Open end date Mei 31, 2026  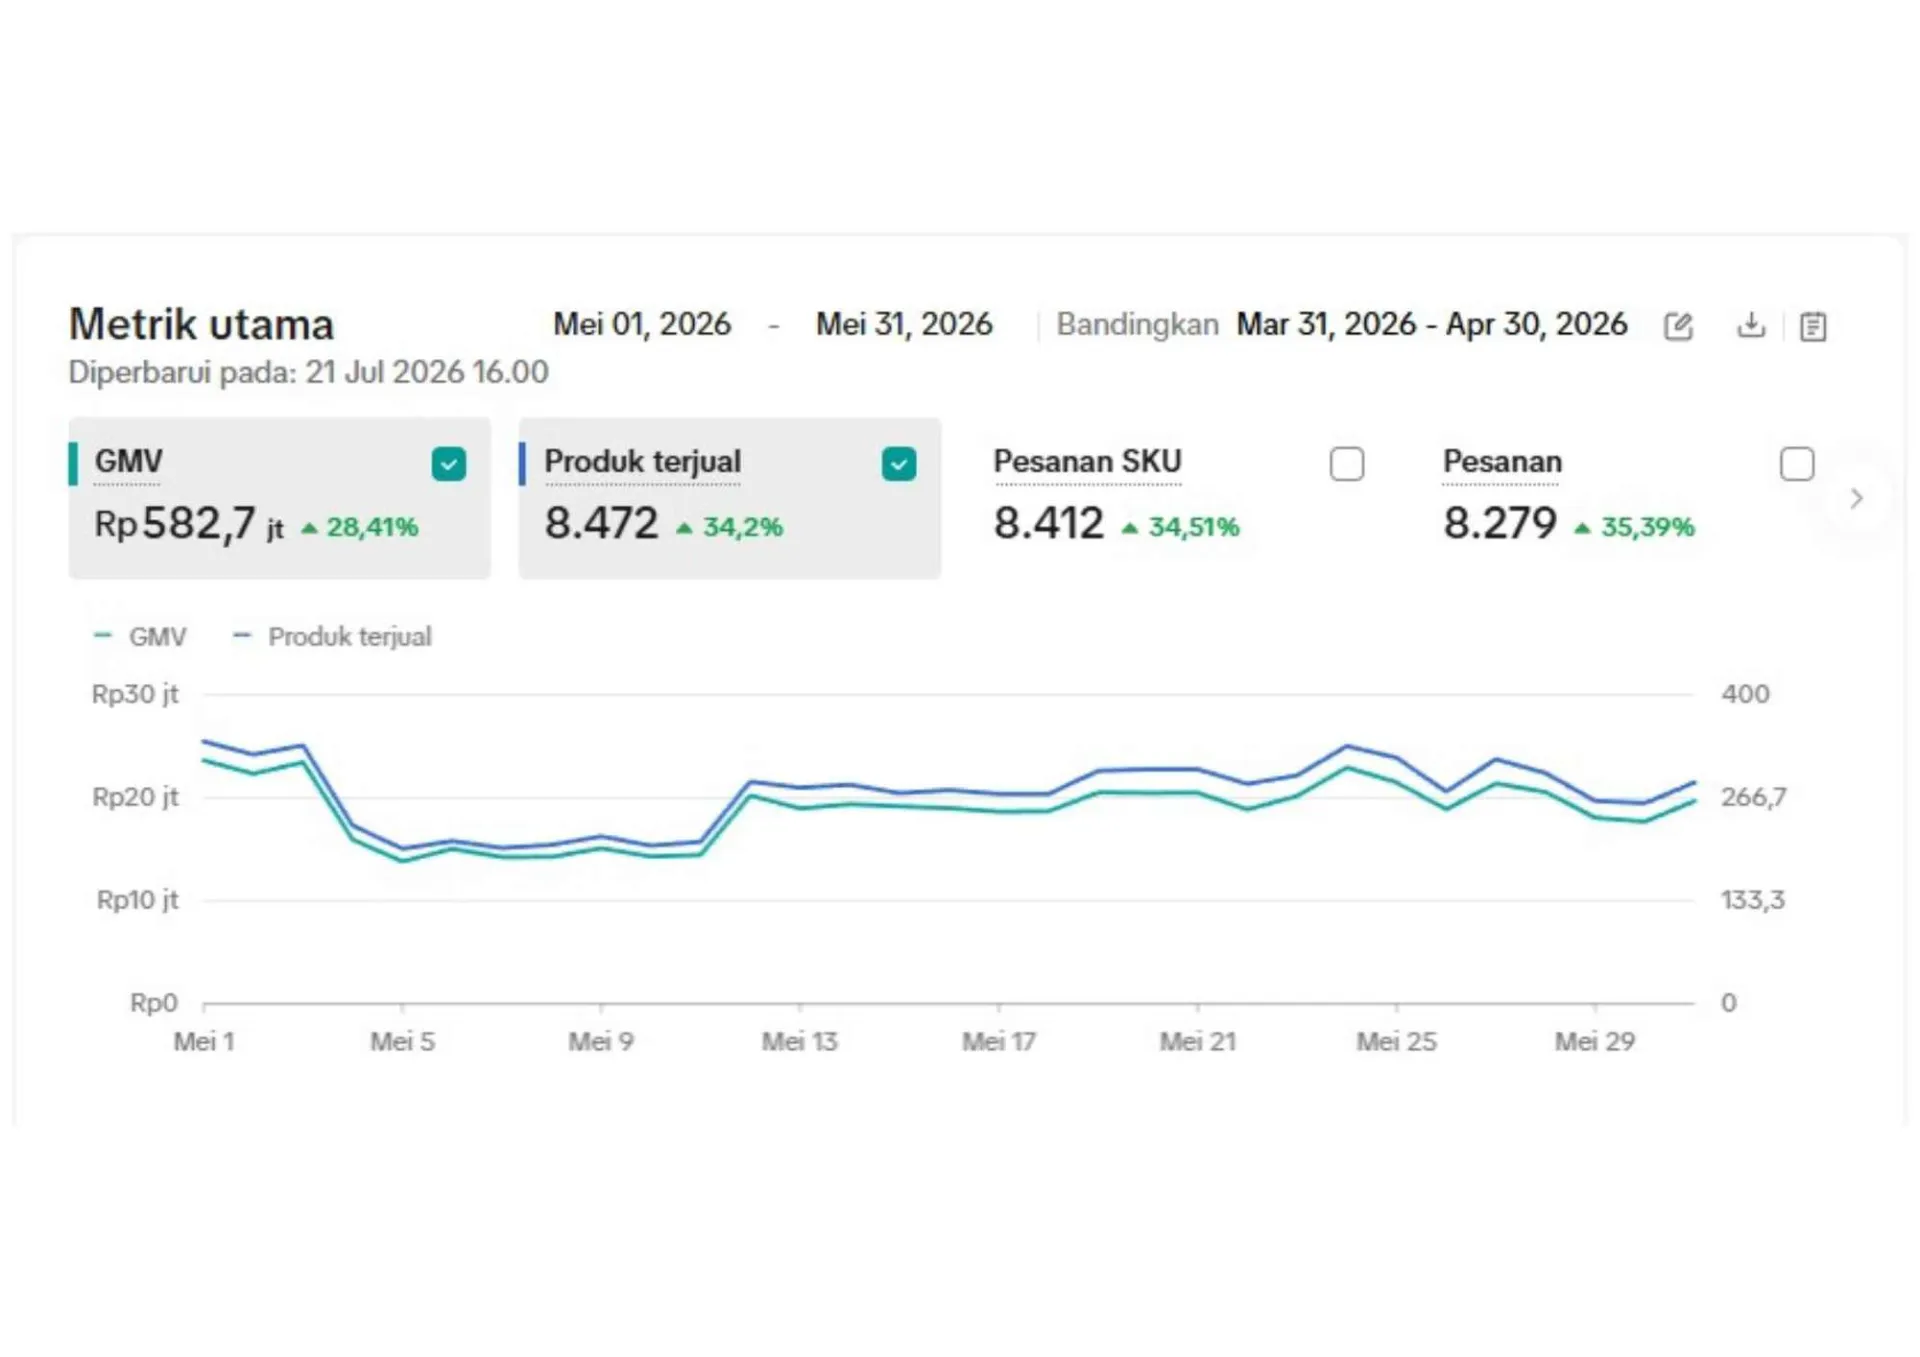(904, 324)
